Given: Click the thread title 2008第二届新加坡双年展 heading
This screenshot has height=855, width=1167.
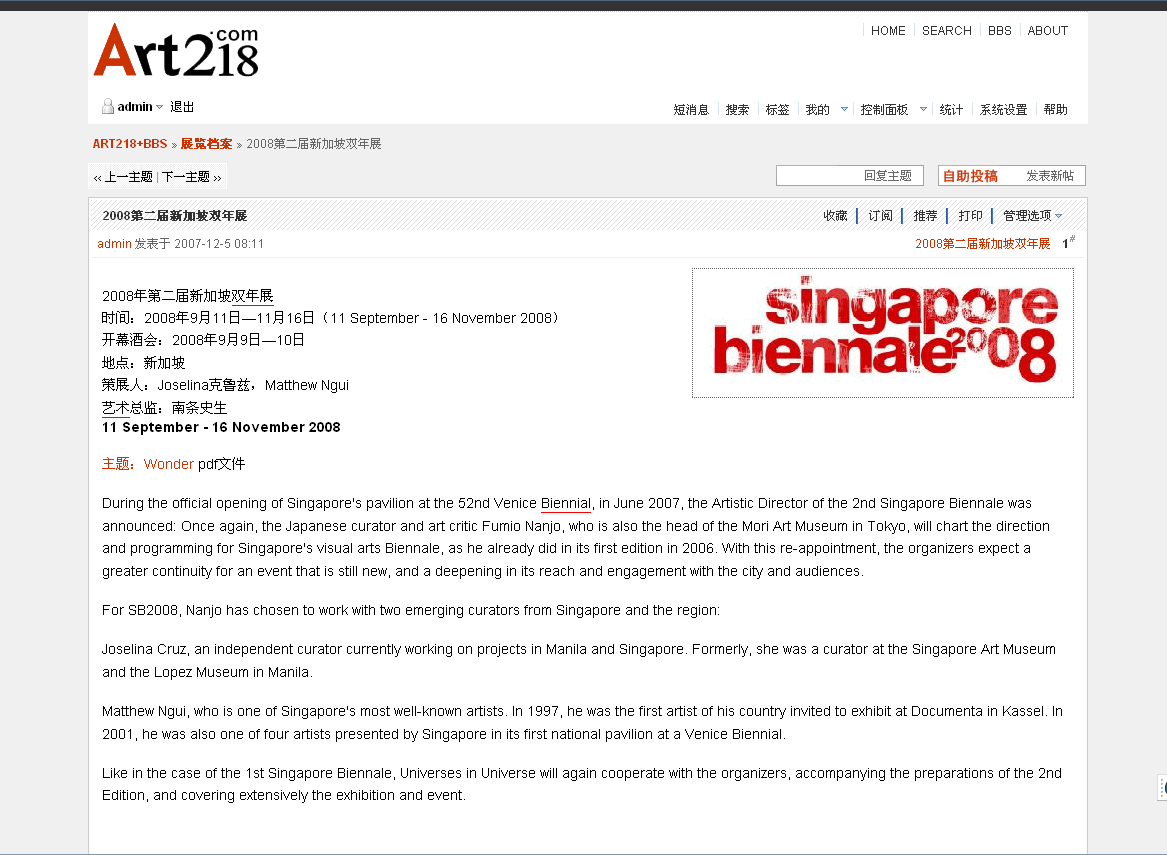Looking at the screenshot, I should (175, 216).
